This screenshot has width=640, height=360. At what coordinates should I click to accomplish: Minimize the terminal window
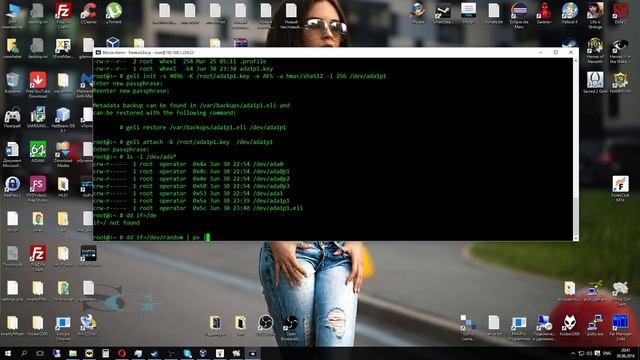click(x=540, y=53)
